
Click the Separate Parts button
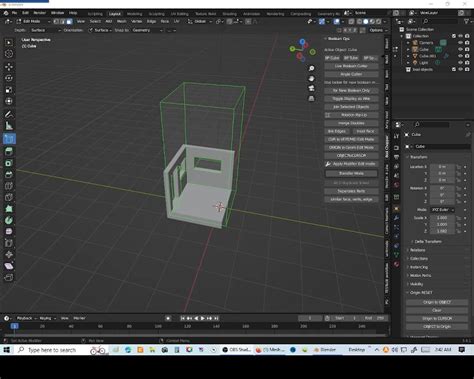coord(351,191)
